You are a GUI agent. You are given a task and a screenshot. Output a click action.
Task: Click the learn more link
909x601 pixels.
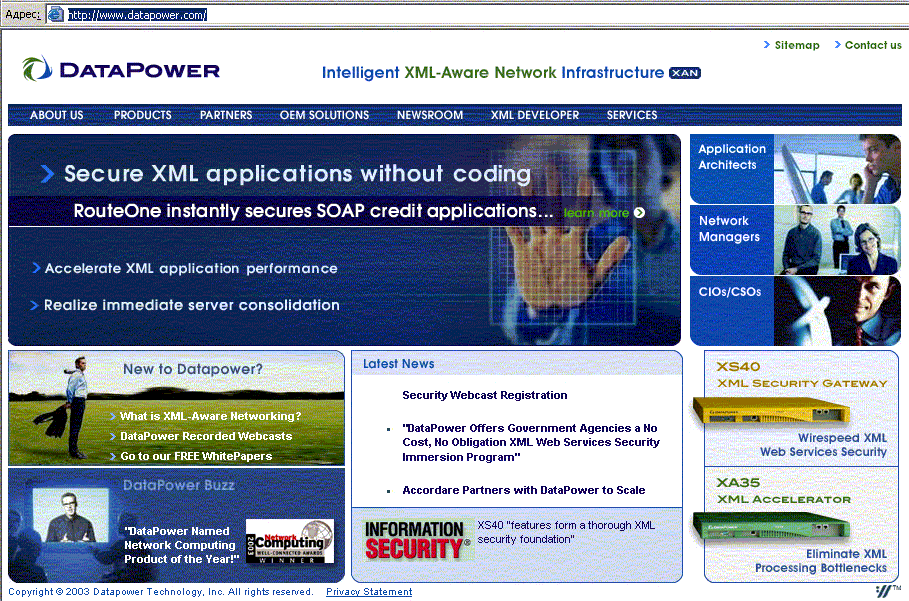(x=597, y=213)
